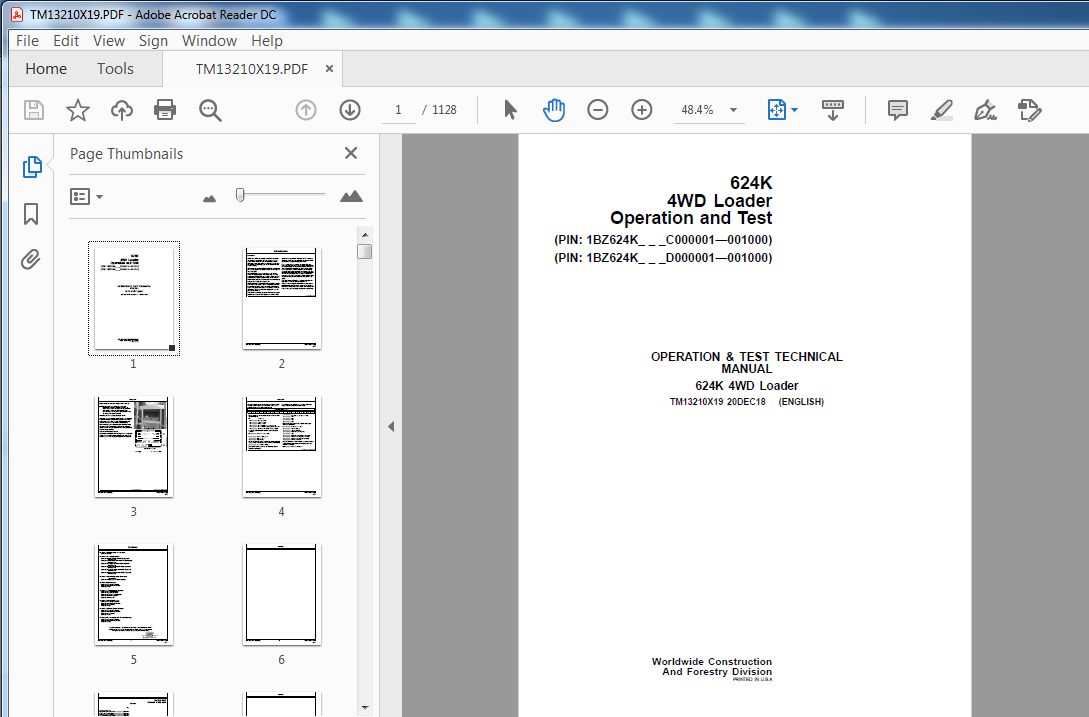The width and height of the screenshot is (1089, 717).
Task: Print the document using printer icon
Action: coord(165,110)
